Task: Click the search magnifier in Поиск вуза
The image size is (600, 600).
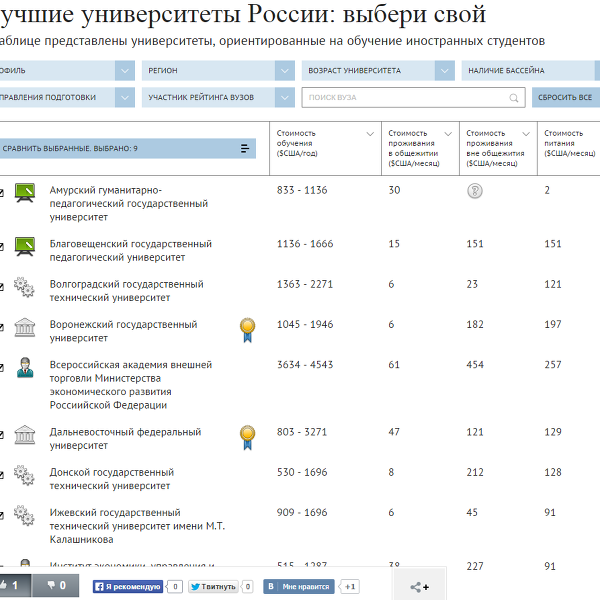Action: point(515,97)
